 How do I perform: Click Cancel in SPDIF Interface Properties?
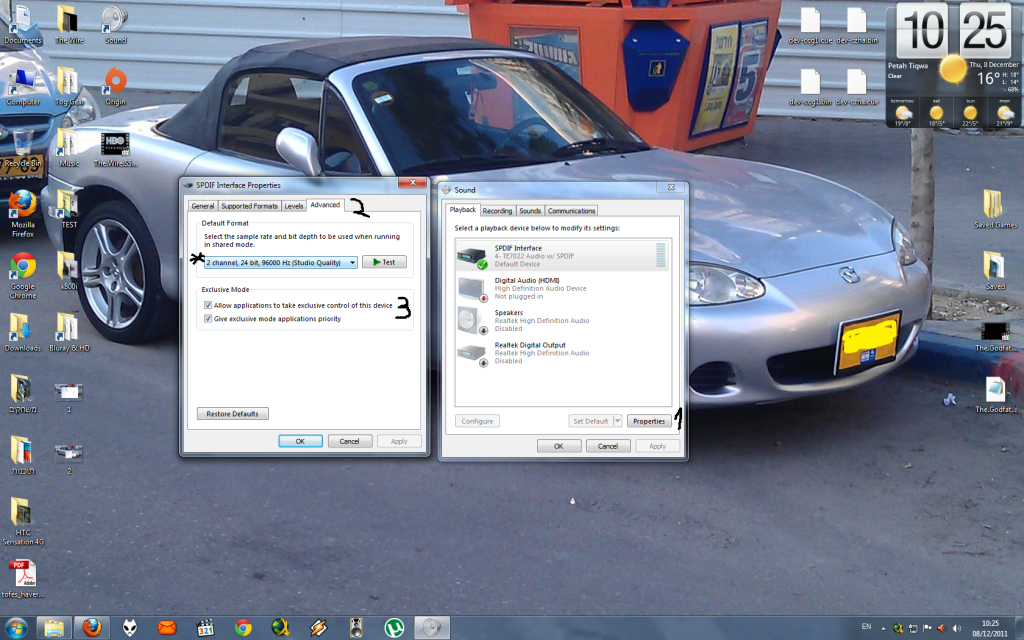349,441
